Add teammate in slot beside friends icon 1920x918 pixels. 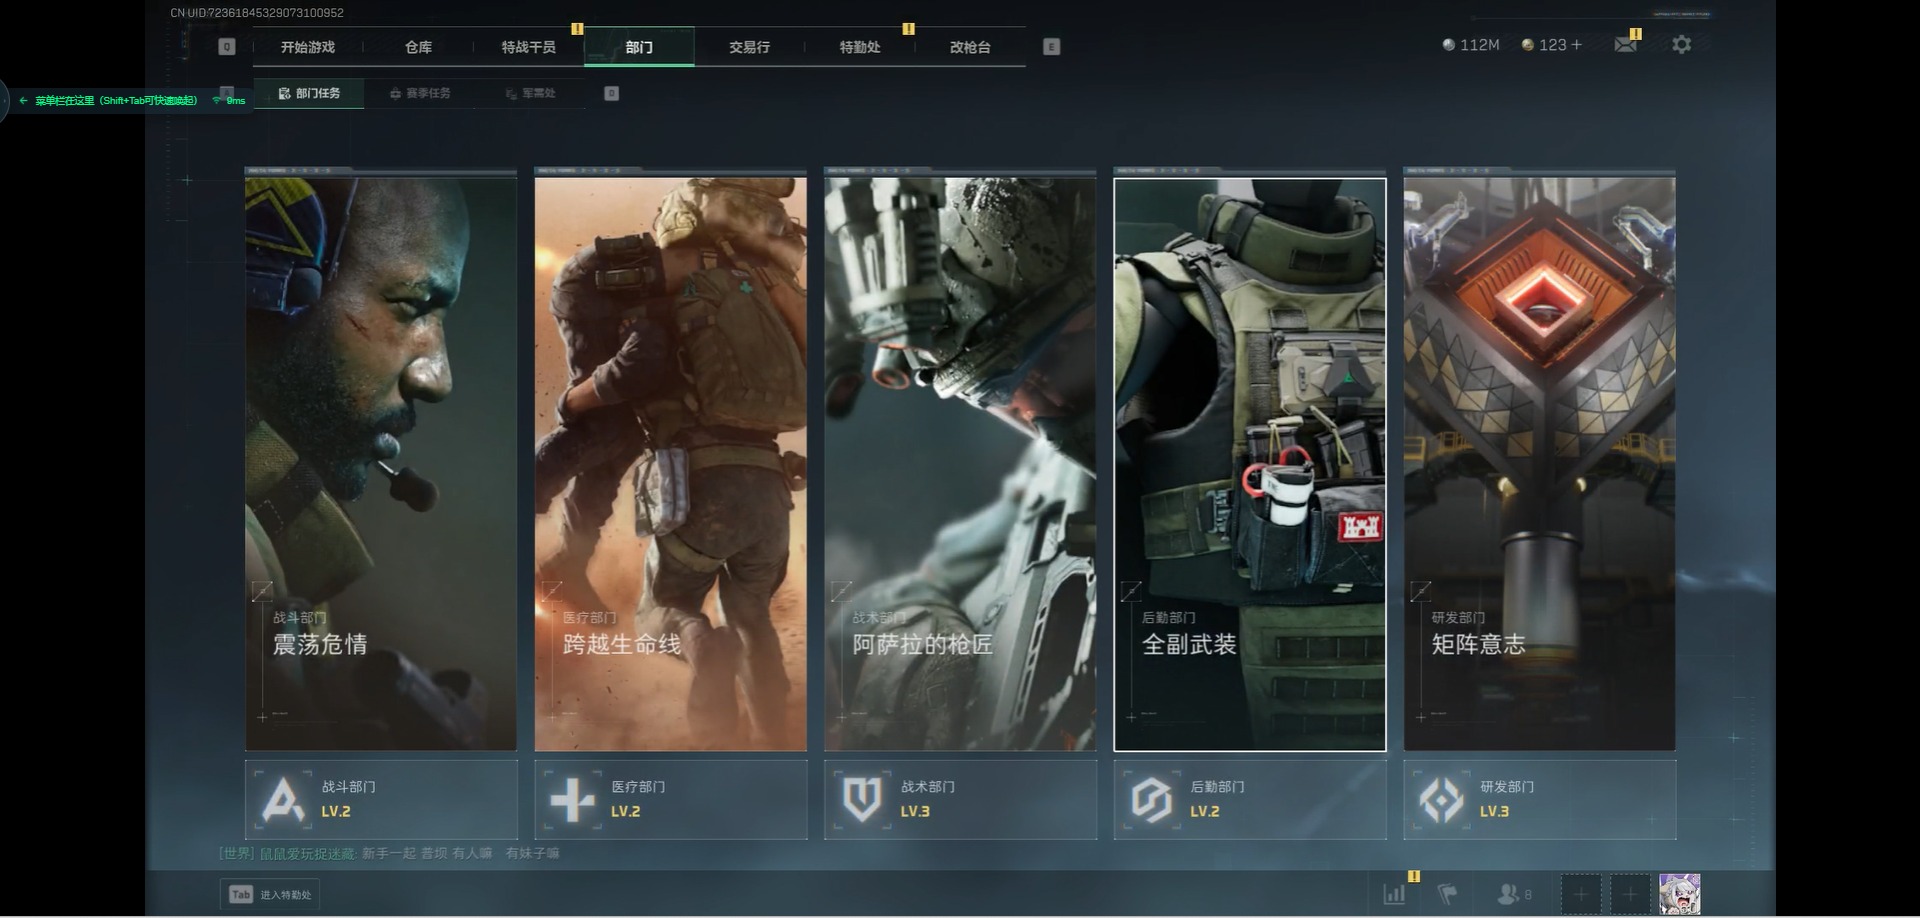click(1581, 894)
